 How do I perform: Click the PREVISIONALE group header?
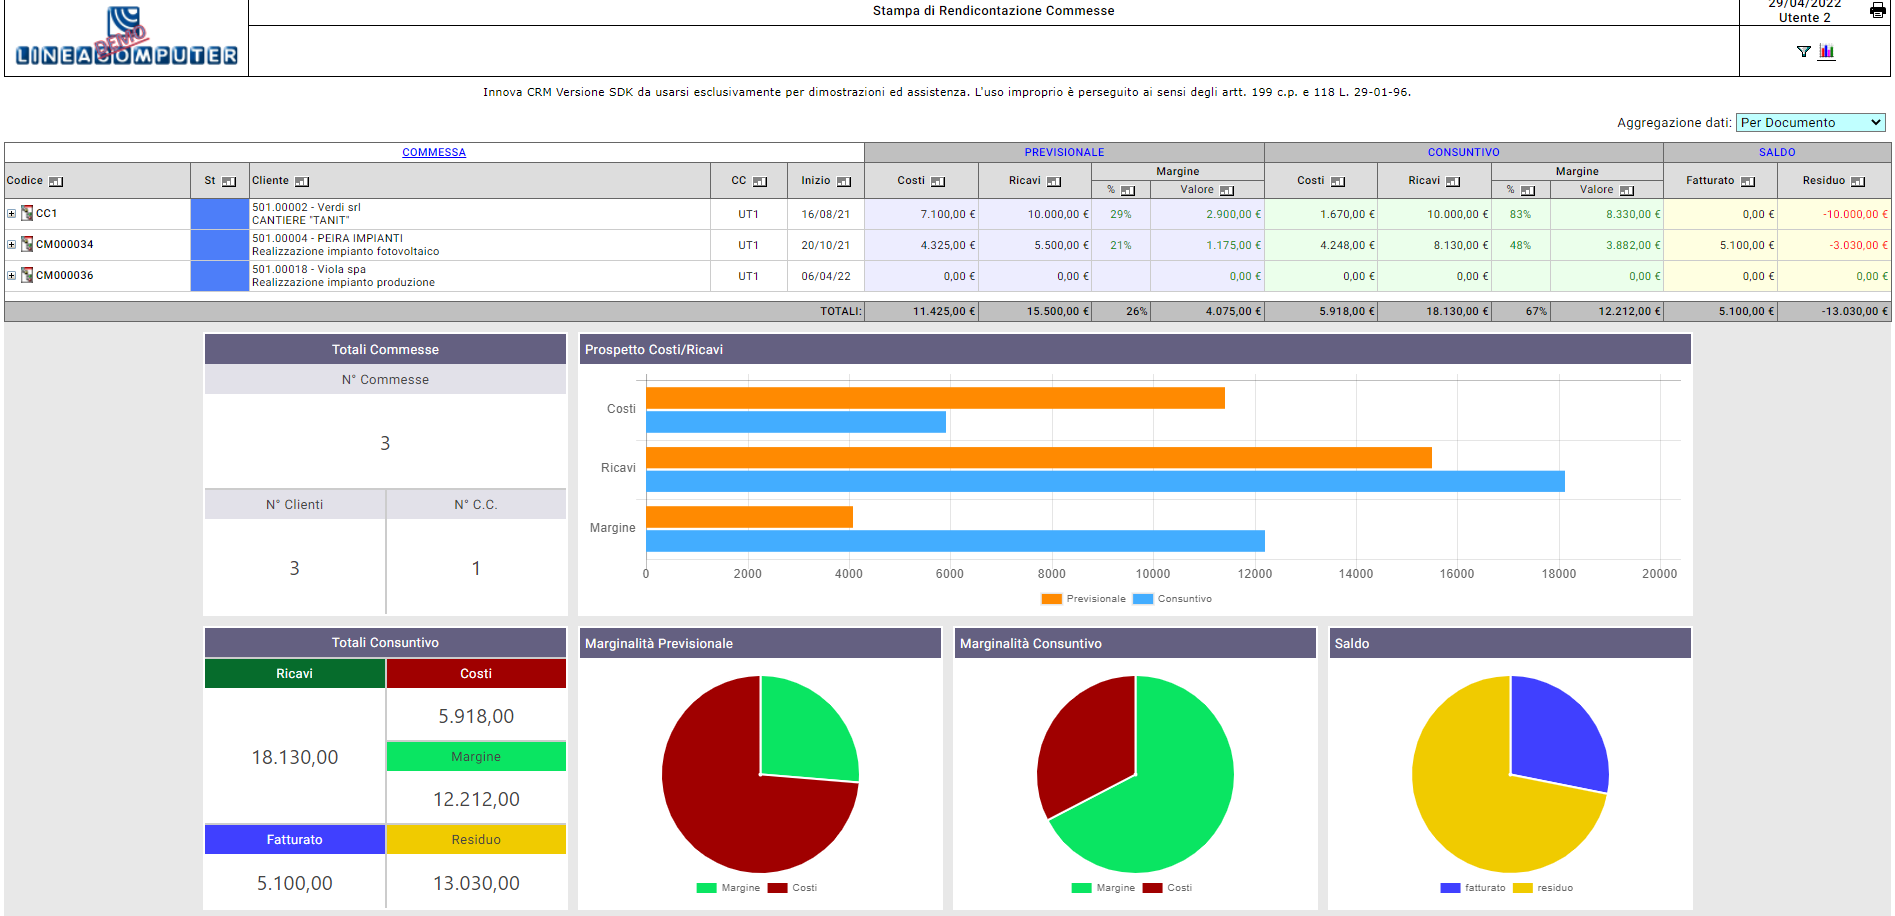click(x=1064, y=153)
